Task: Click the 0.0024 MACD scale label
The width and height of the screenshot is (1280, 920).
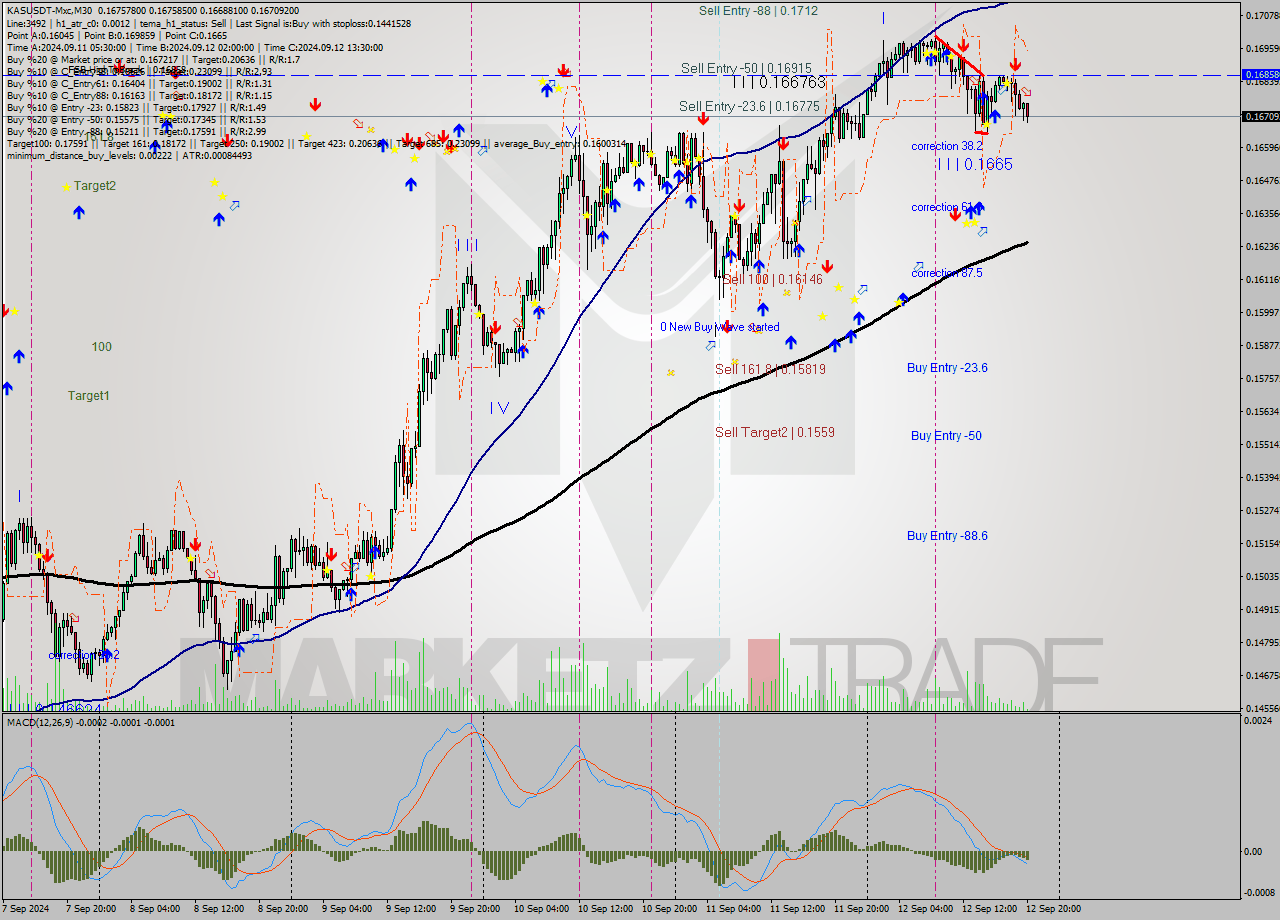Action: (1259, 721)
